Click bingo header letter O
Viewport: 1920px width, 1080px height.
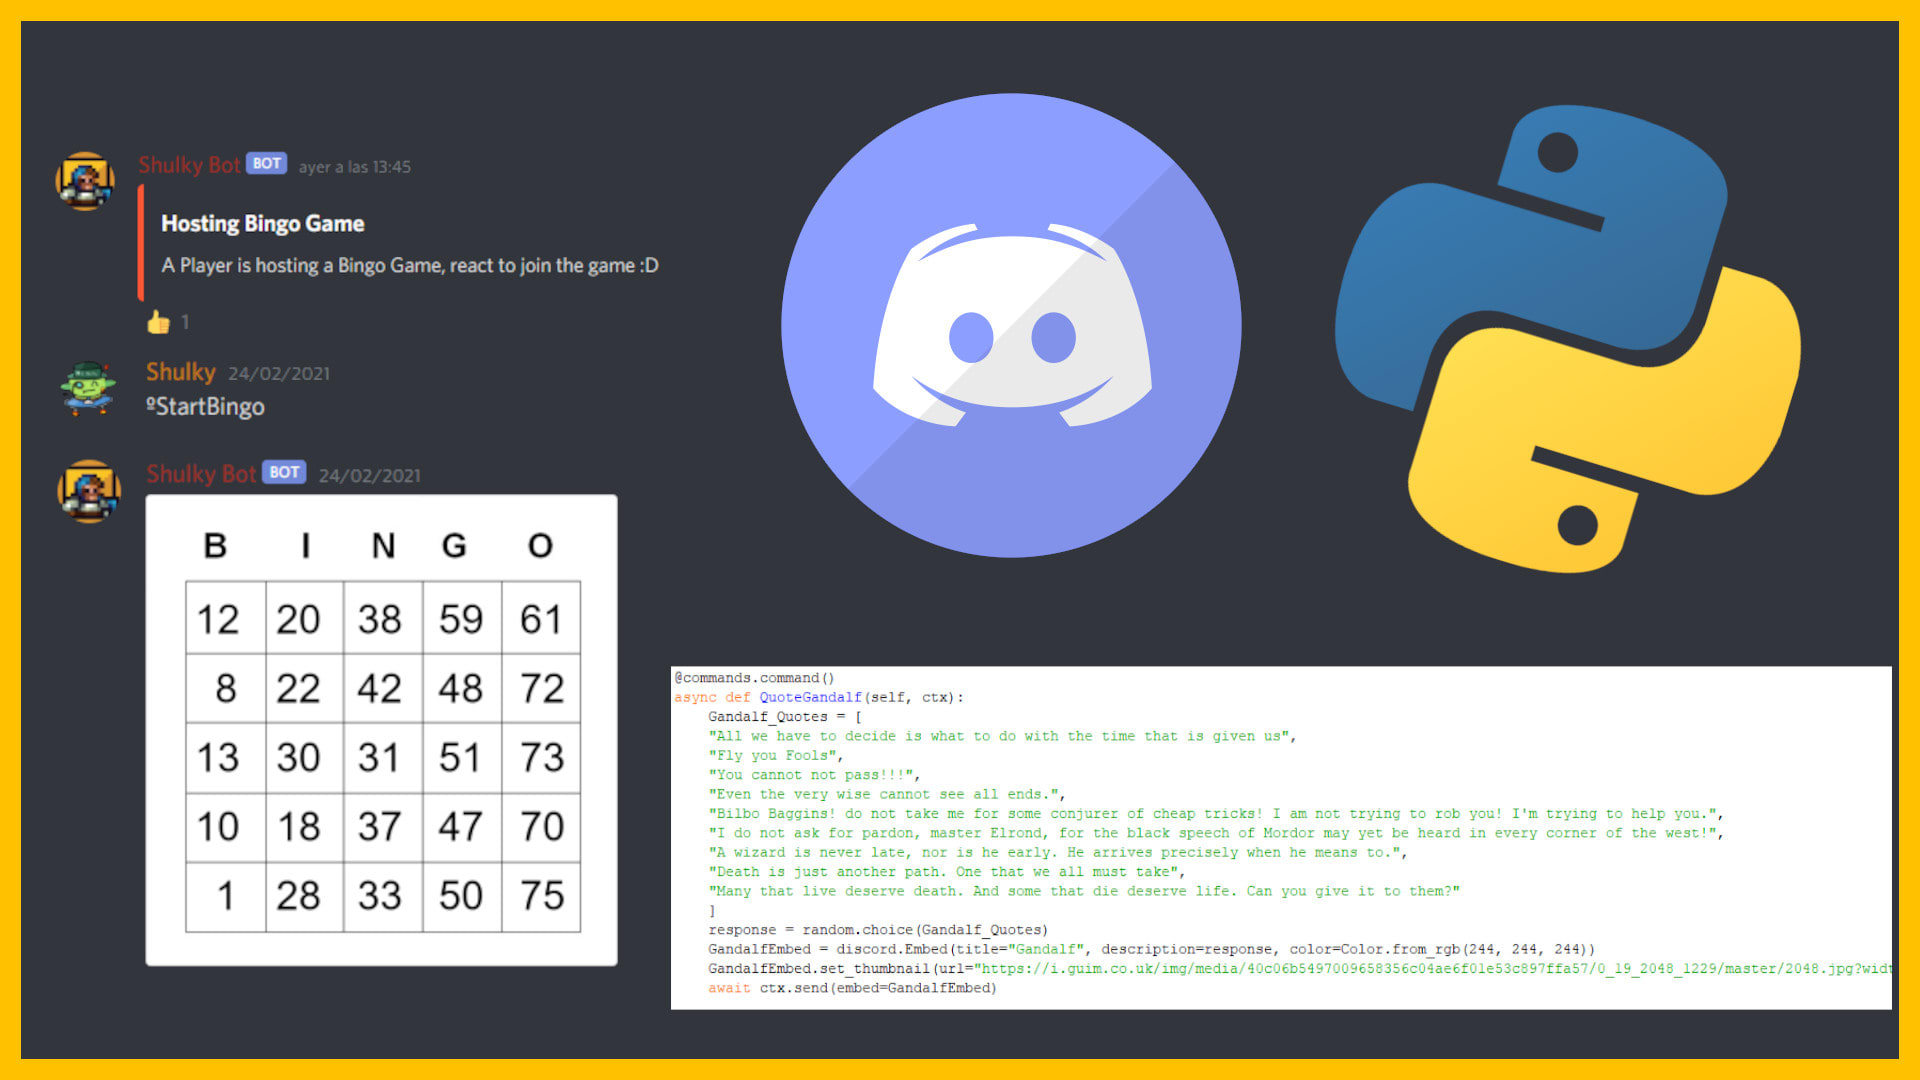[540, 546]
